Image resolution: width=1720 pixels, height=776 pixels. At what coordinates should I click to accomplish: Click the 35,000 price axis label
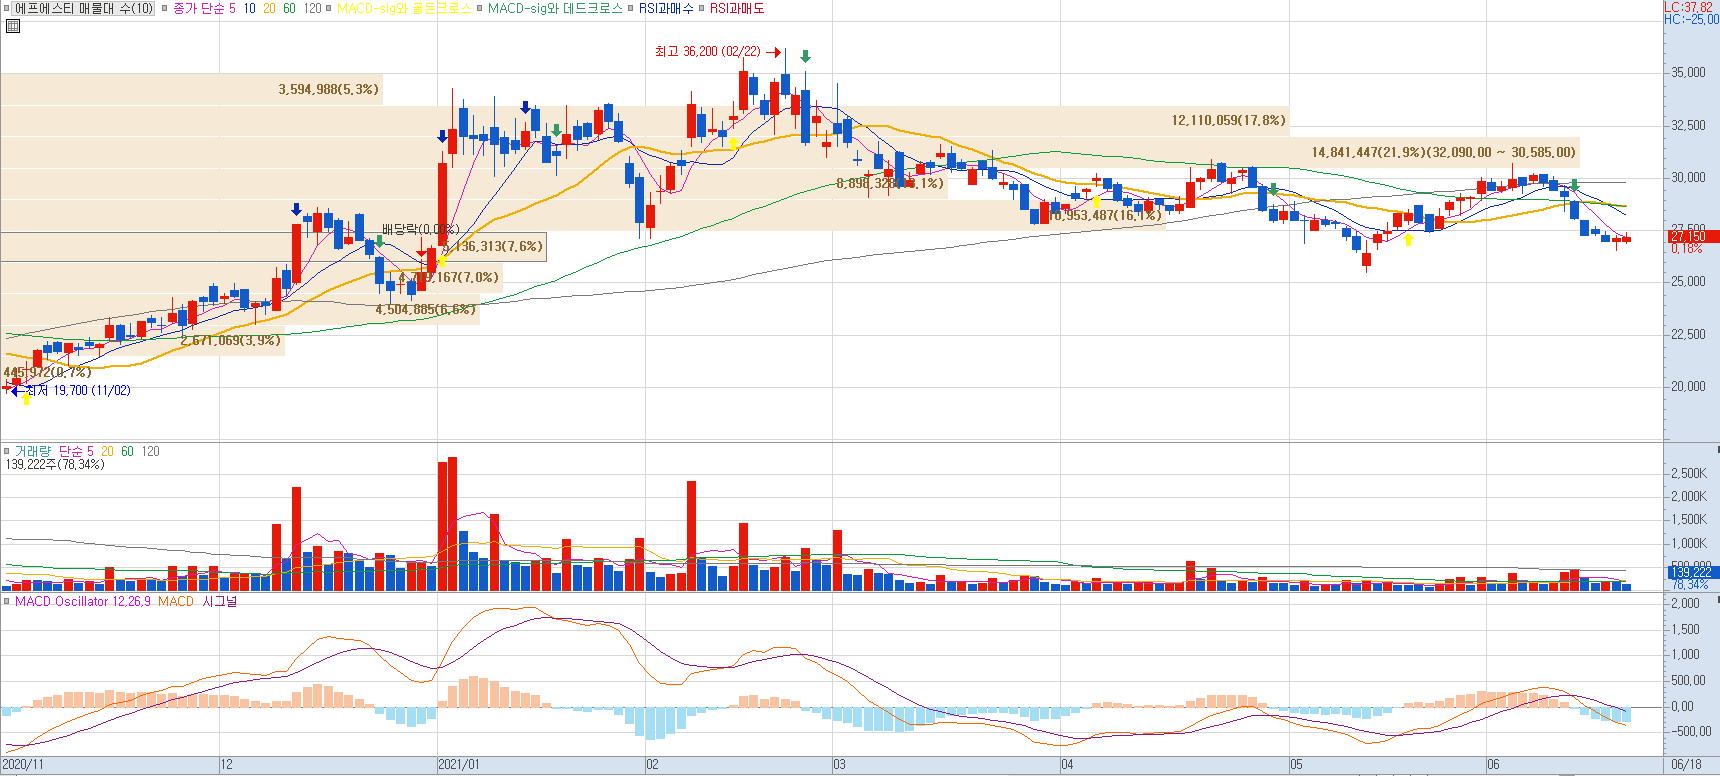(x=1688, y=72)
